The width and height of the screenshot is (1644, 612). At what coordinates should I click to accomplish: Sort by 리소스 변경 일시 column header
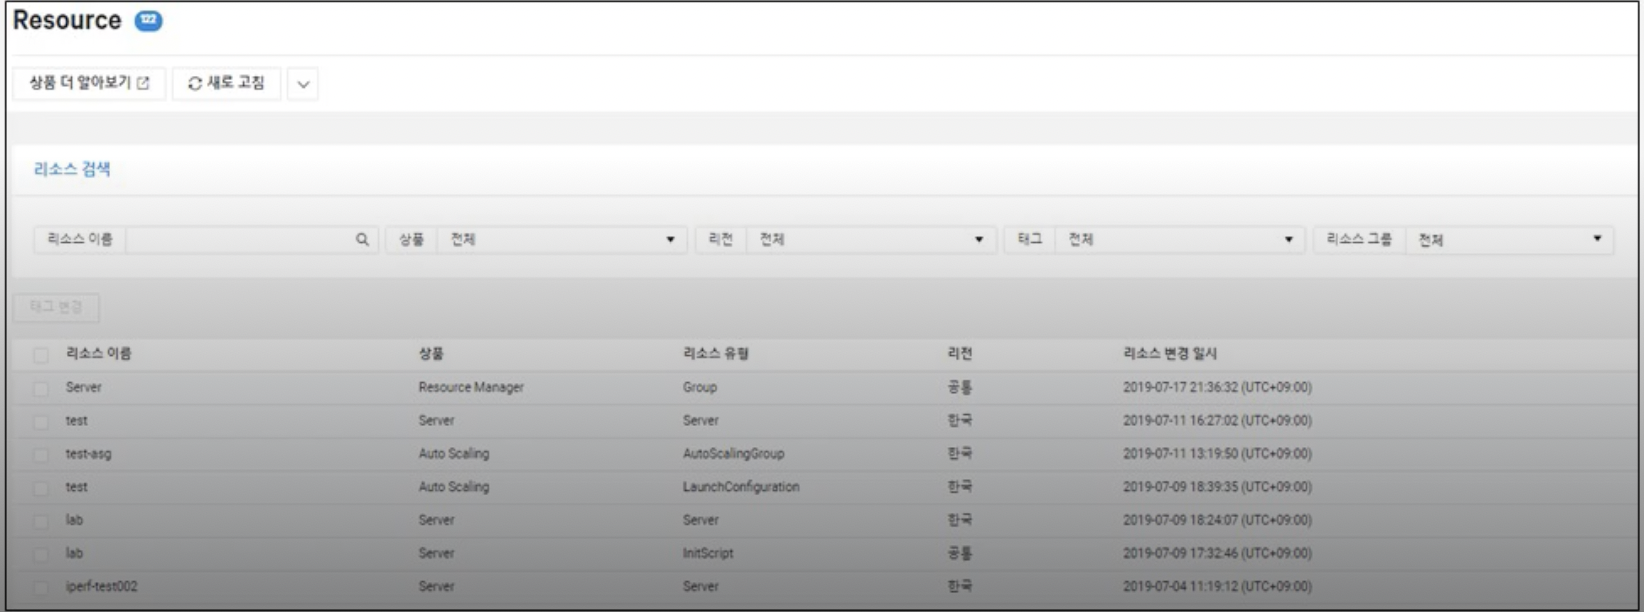click(1169, 354)
